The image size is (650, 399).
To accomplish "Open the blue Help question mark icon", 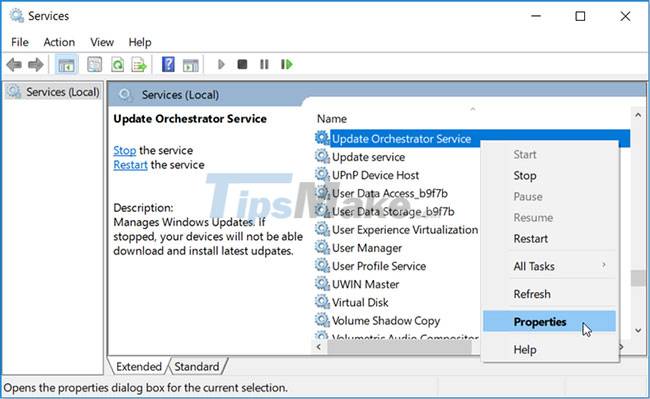I will [x=168, y=65].
